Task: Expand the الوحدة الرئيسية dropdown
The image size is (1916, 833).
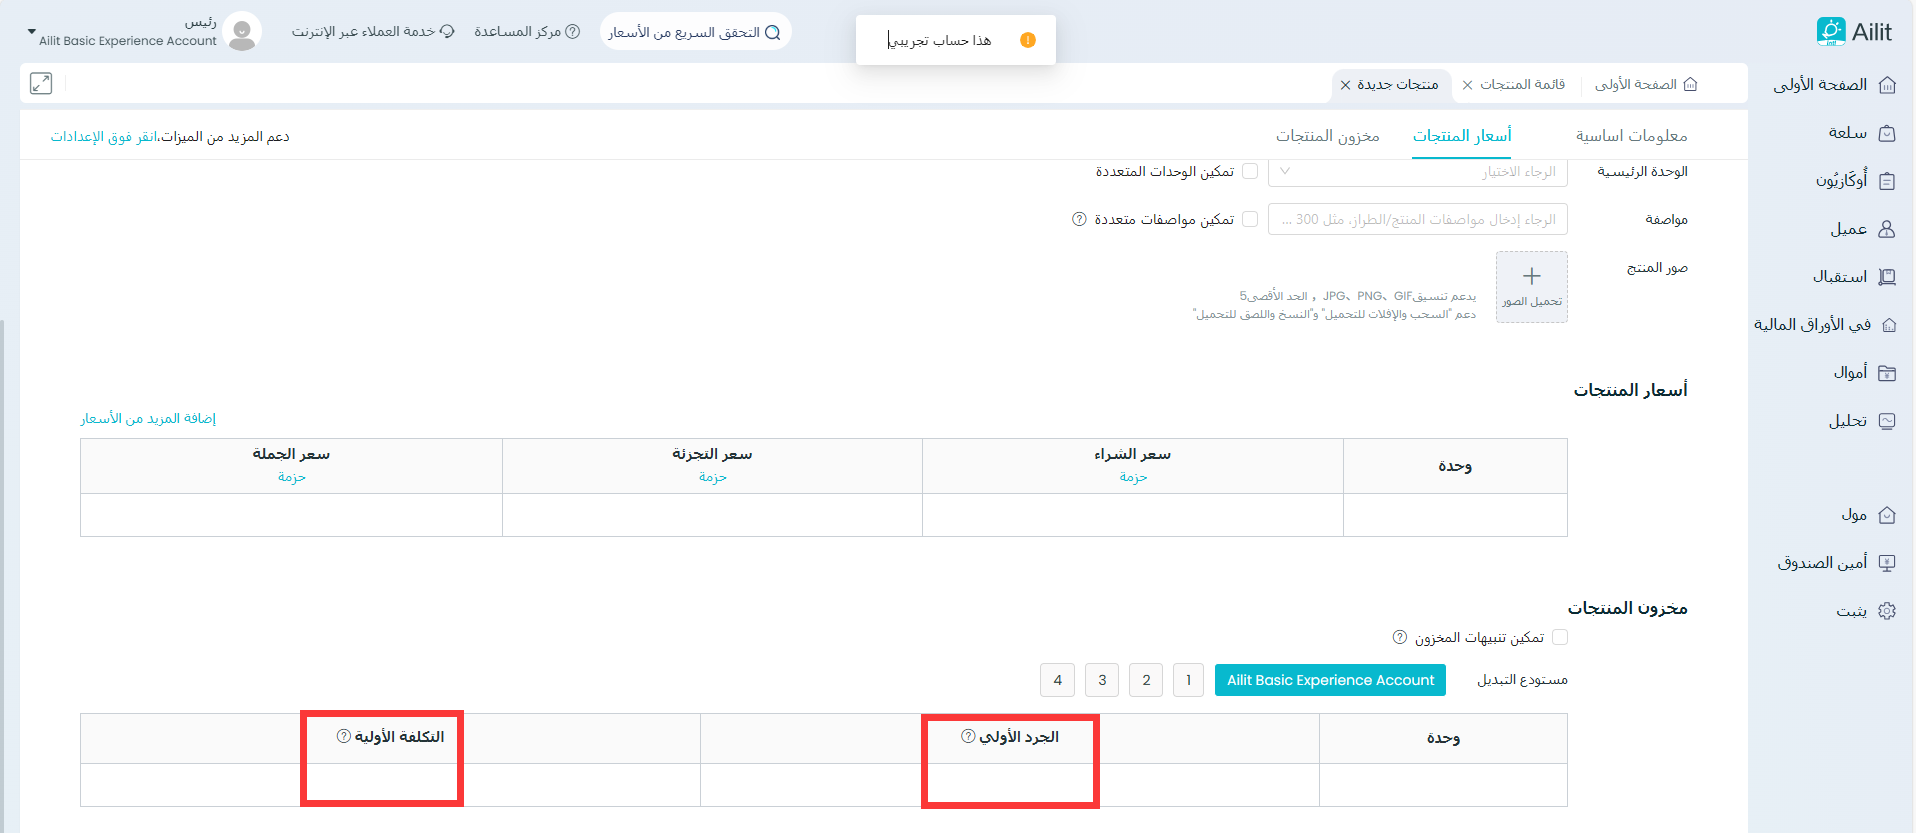Action: click(x=1417, y=172)
